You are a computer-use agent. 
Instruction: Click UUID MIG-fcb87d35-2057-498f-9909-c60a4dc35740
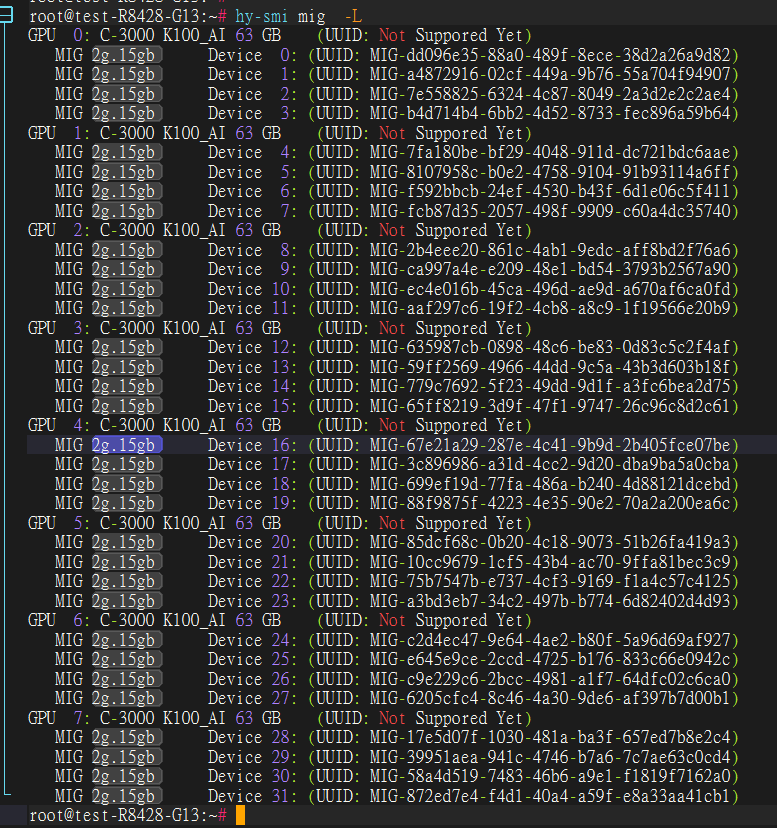[x=550, y=211]
